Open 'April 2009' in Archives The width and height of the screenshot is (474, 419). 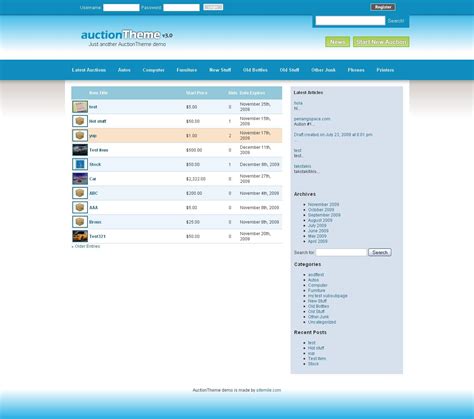pyautogui.click(x=318, y=241)
